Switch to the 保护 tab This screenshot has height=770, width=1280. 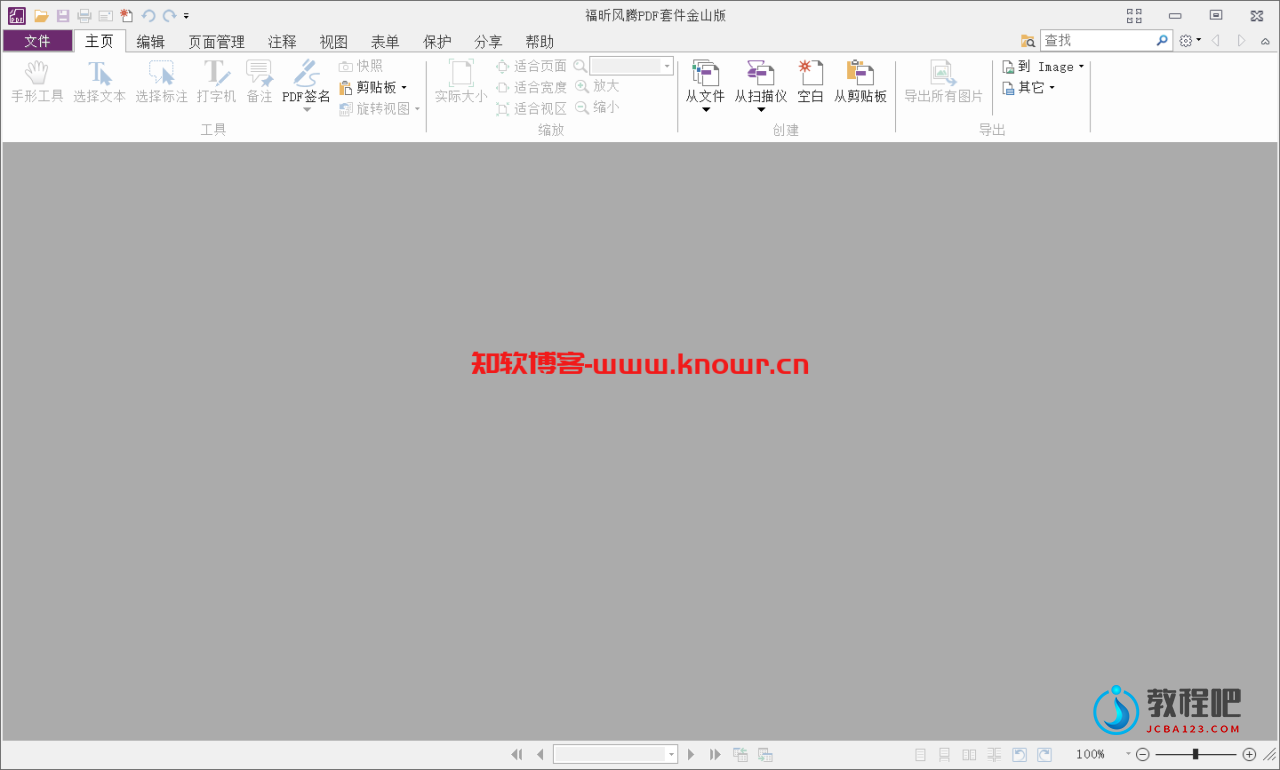(x=437, y=41)
